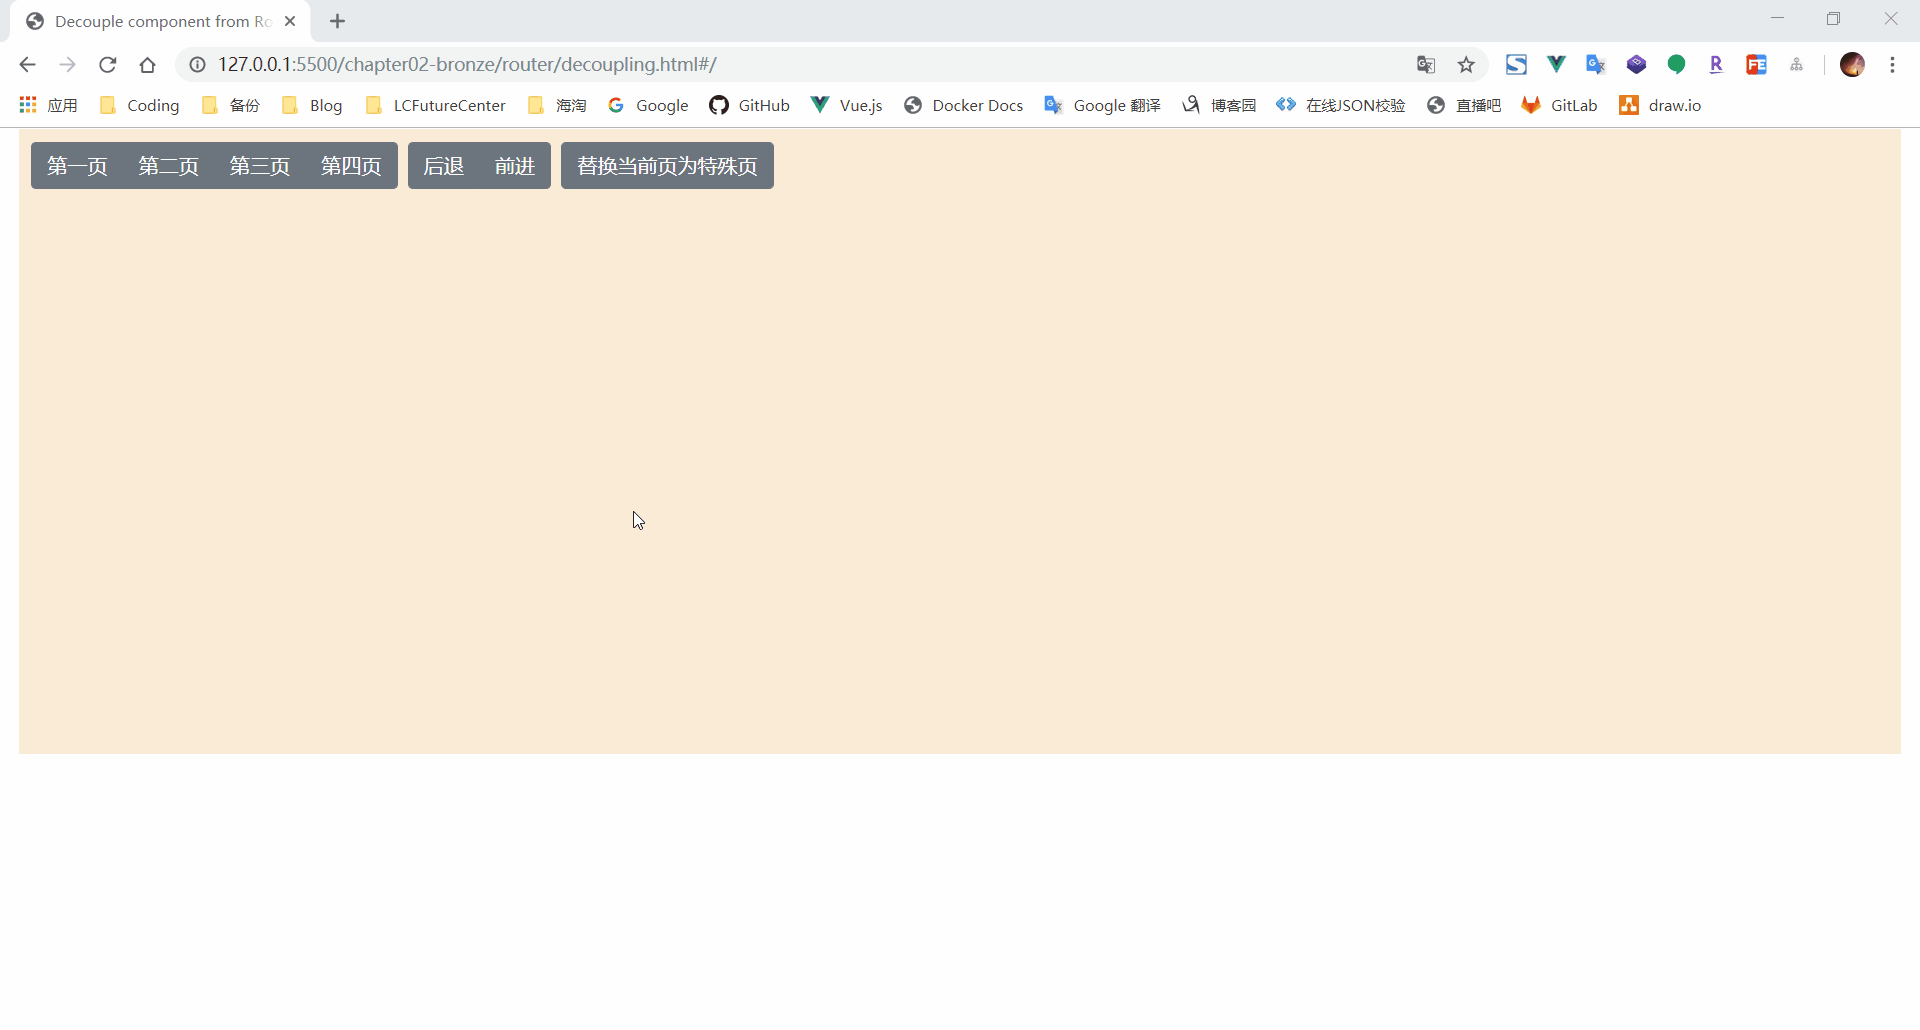Go to the browser home page
The height and width of the screenshot is (1030, 1920).
pos(148,65)
